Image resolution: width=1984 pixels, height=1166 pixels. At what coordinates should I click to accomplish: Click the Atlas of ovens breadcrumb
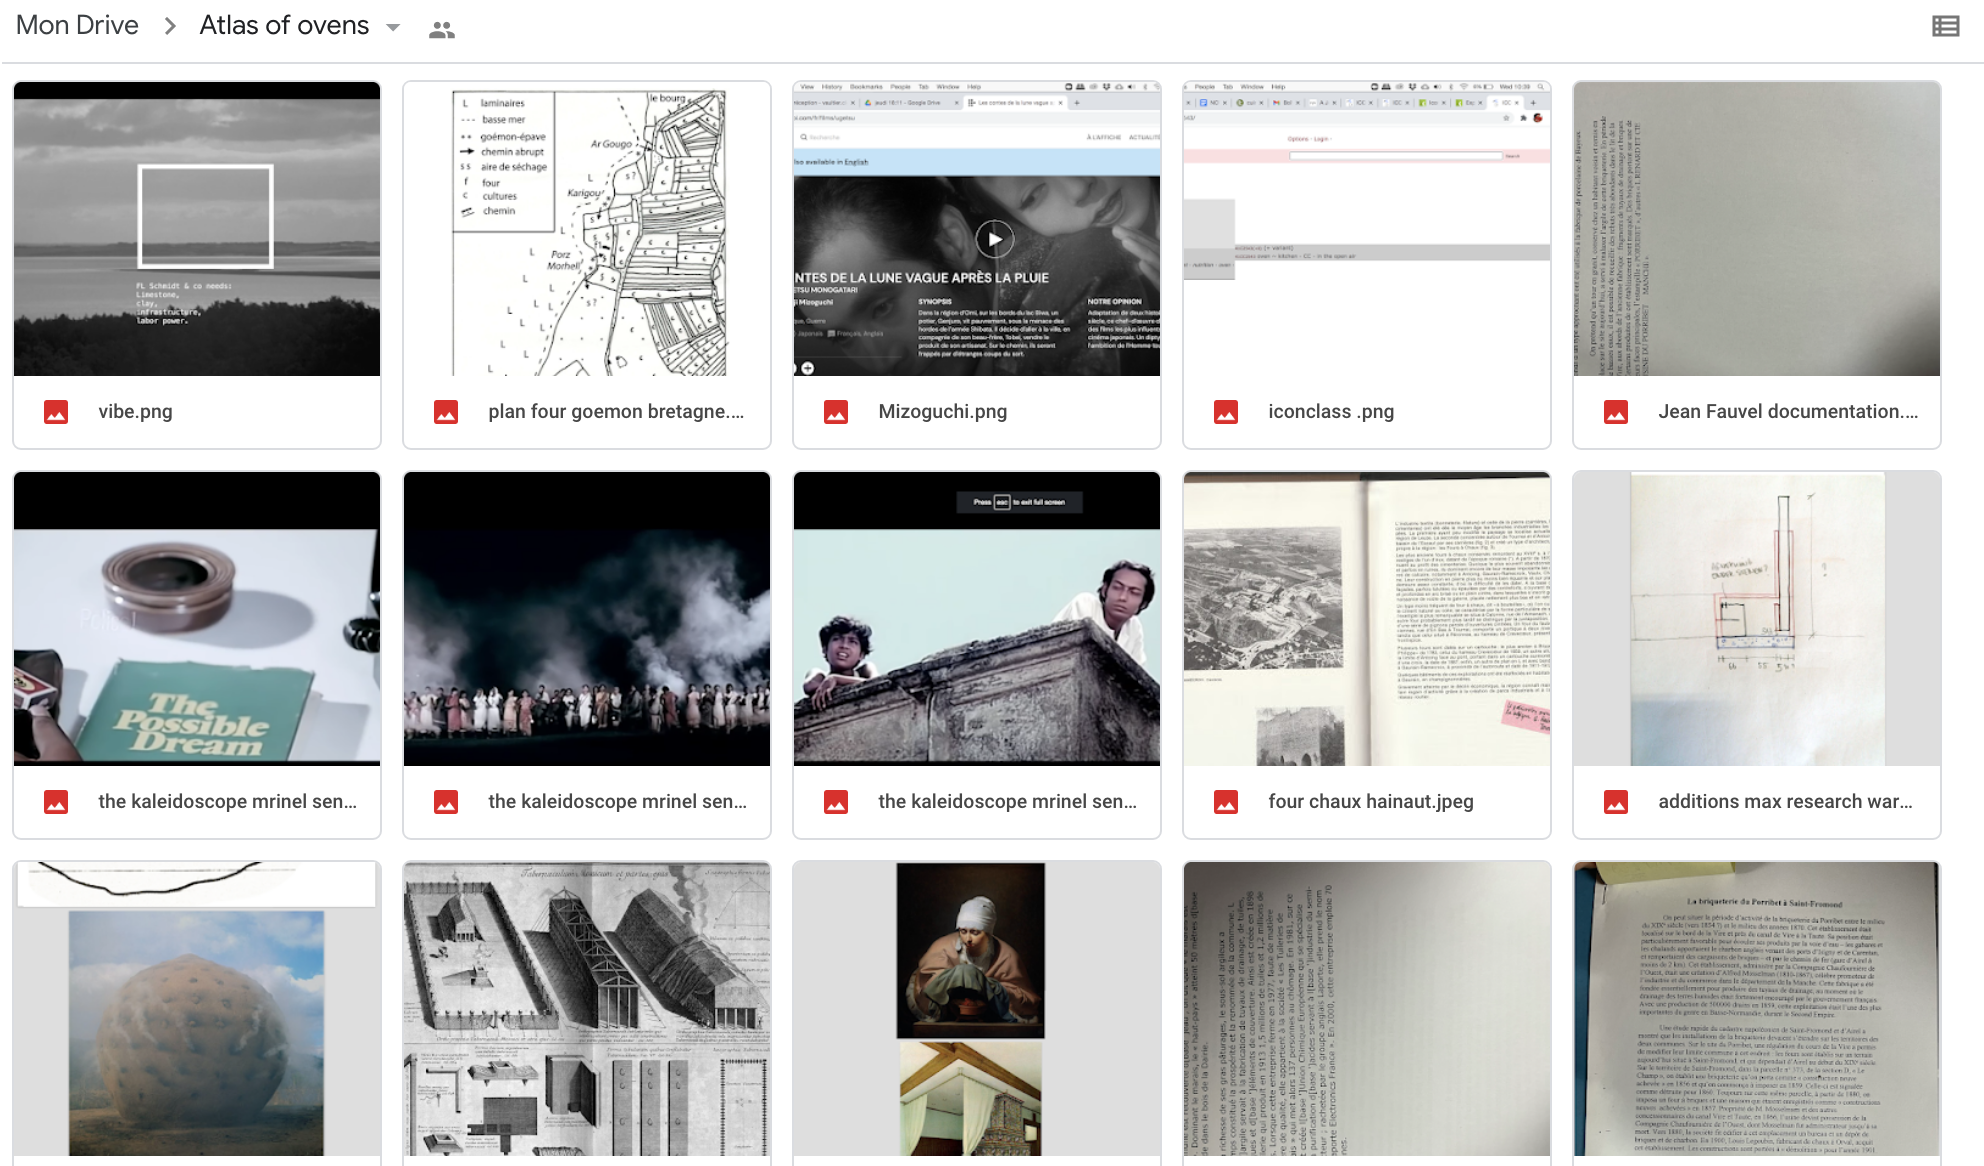(284, 26)
